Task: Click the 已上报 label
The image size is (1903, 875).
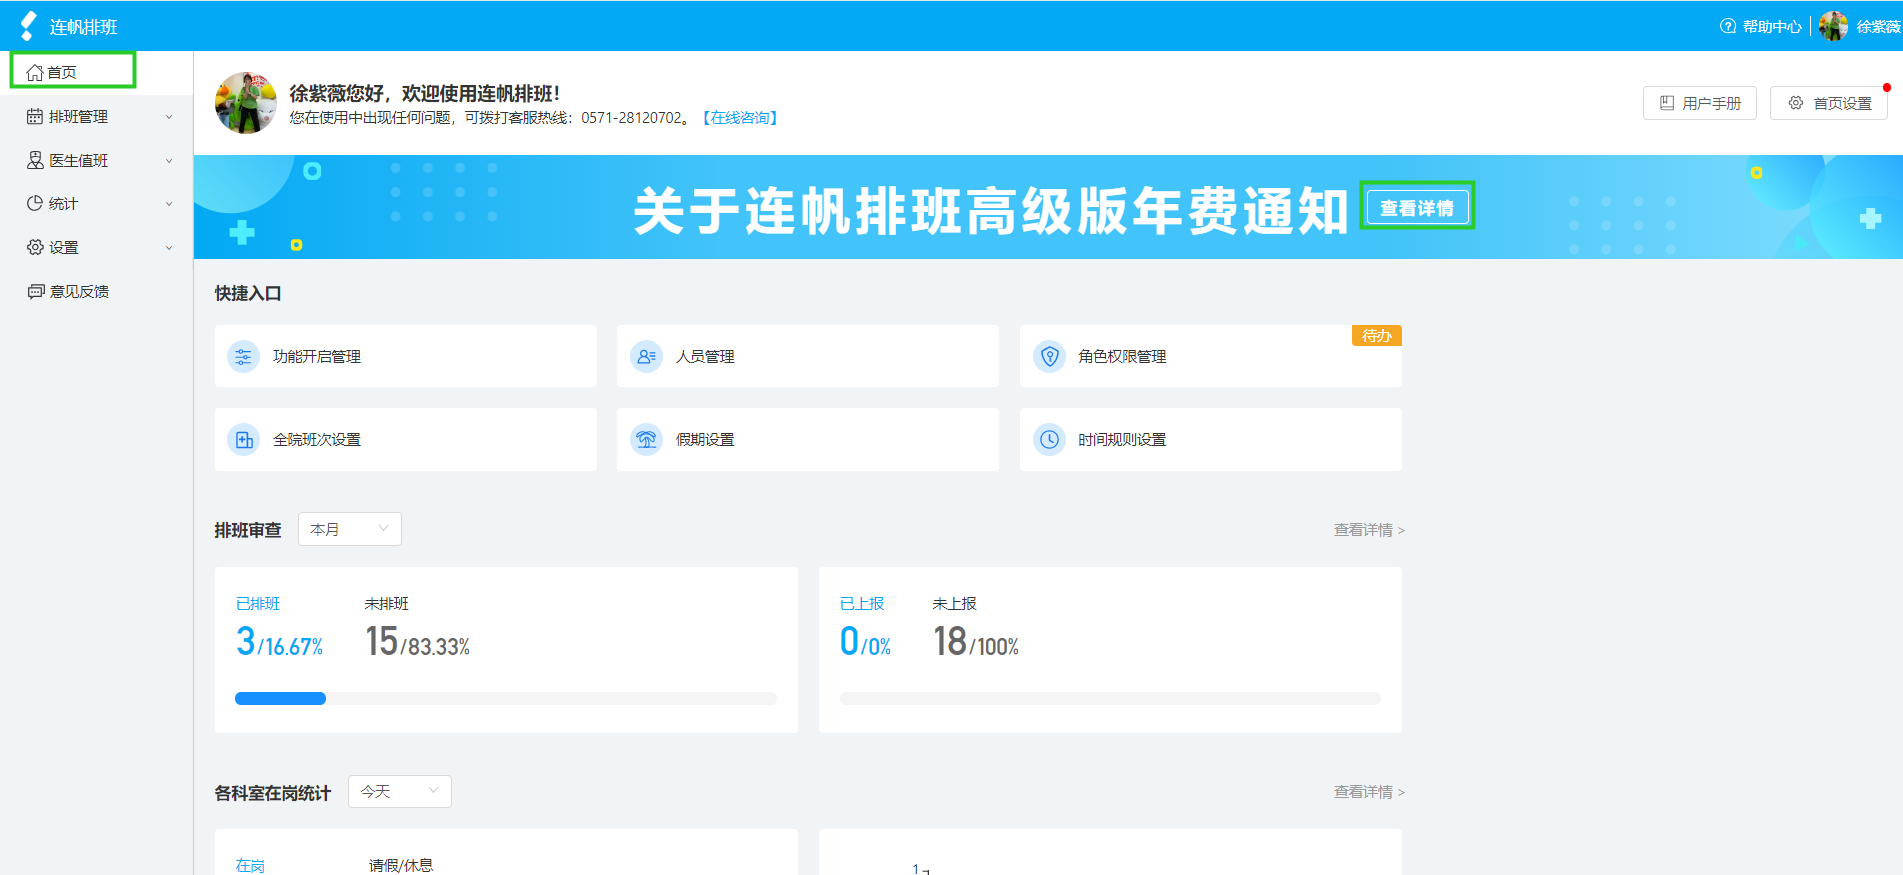Action: click(x=862, y=604)
